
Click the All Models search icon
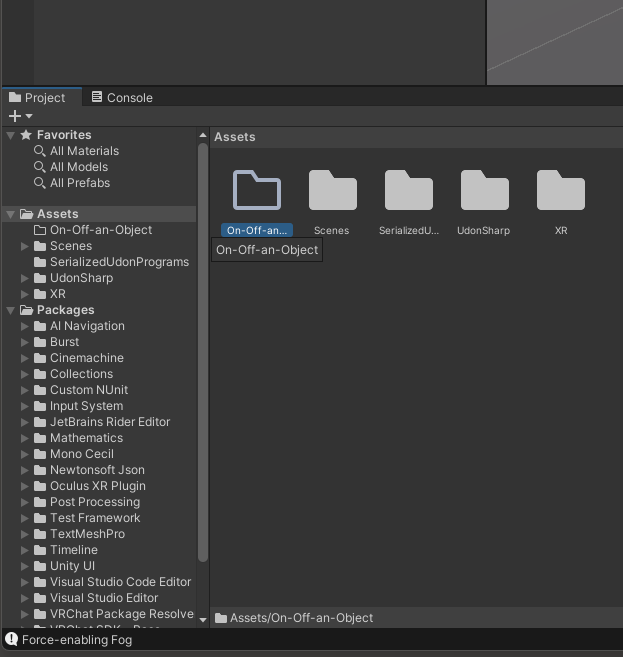40,167
